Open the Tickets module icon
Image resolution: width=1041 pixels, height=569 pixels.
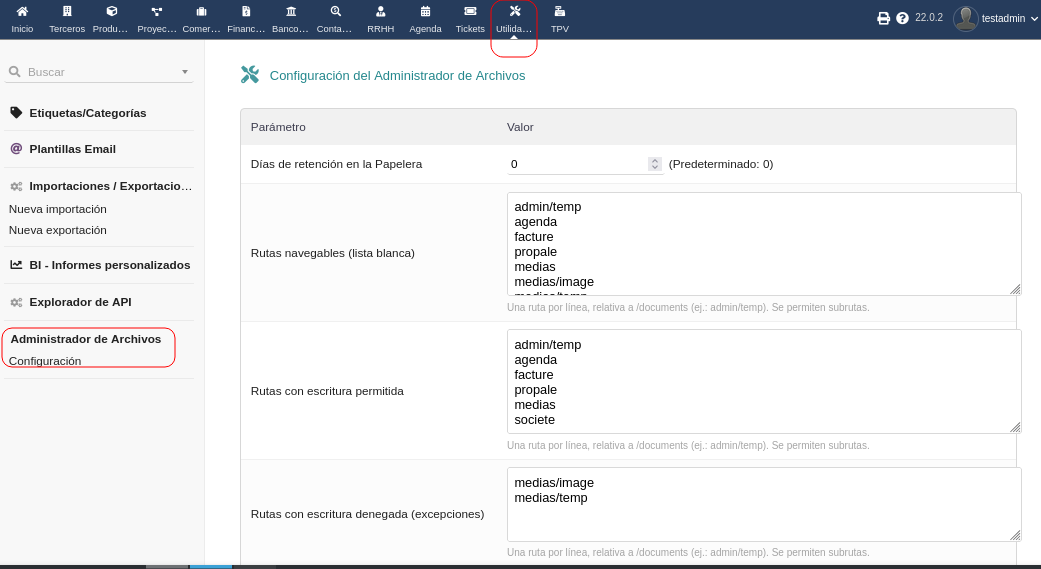tap(470, 12)
